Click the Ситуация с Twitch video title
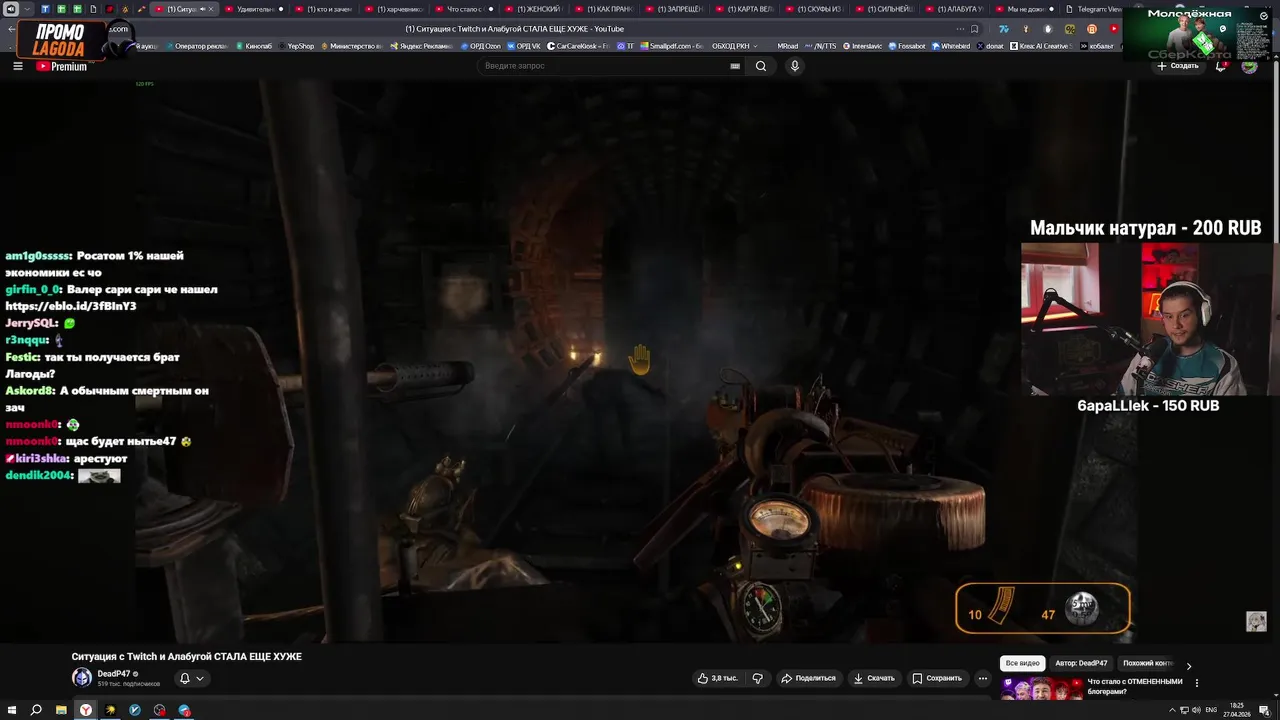This screenshot has width=1280, height=720. tap(187, 657)
